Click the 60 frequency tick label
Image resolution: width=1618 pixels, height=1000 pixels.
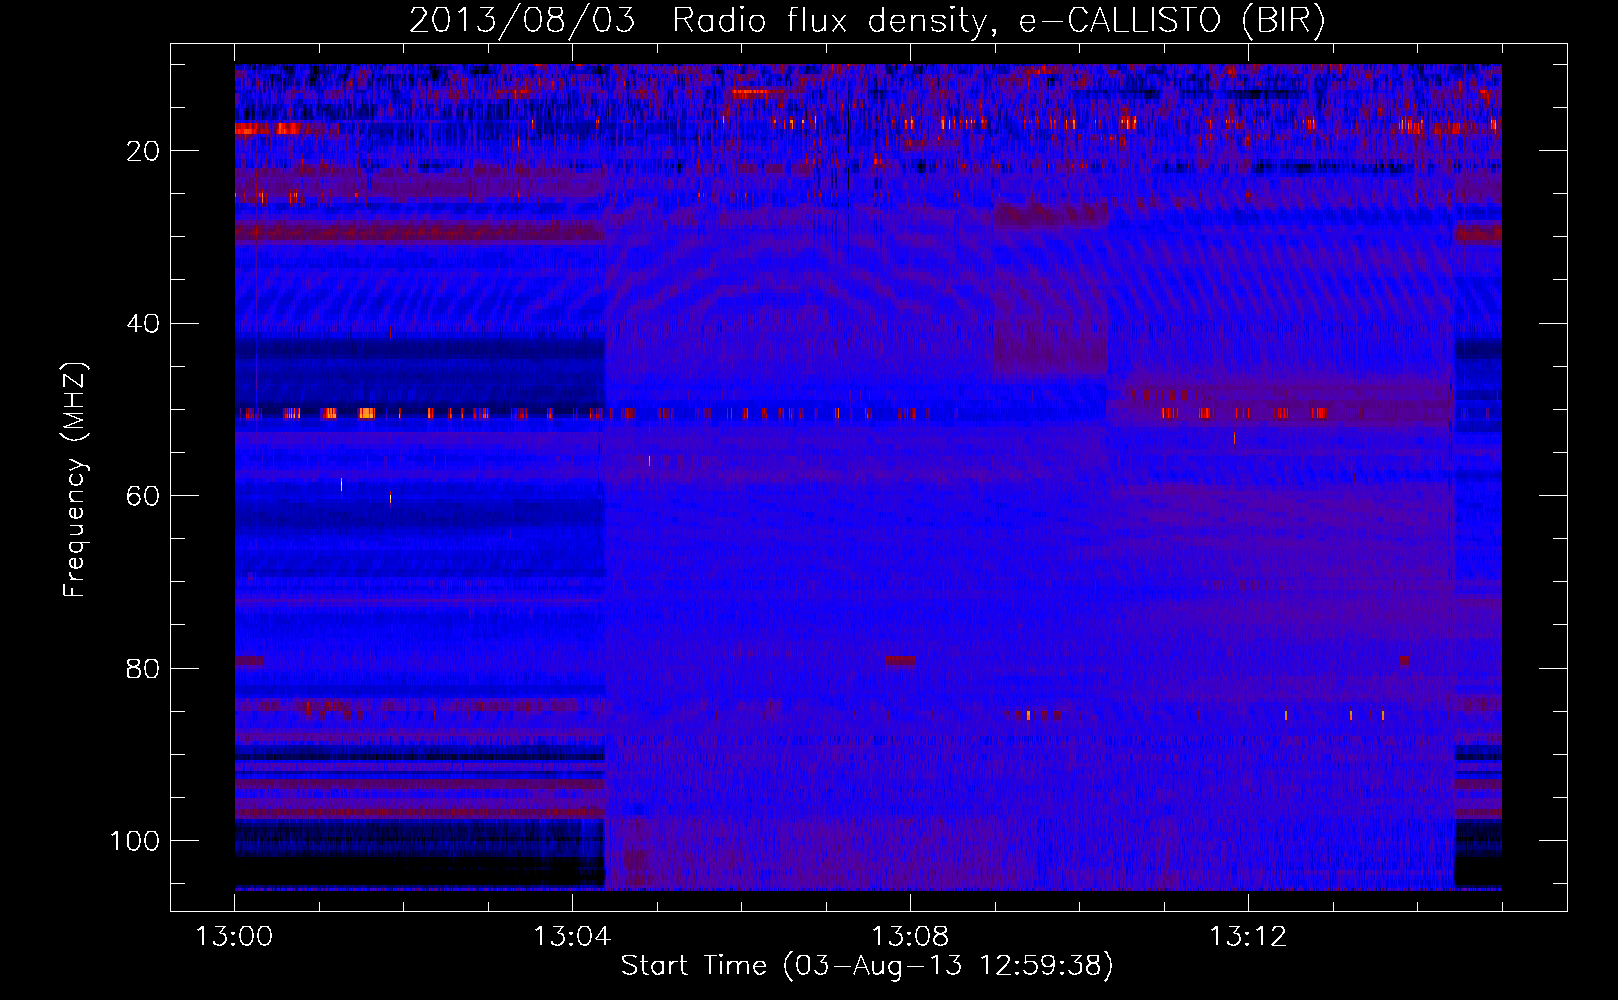[143, 497]
